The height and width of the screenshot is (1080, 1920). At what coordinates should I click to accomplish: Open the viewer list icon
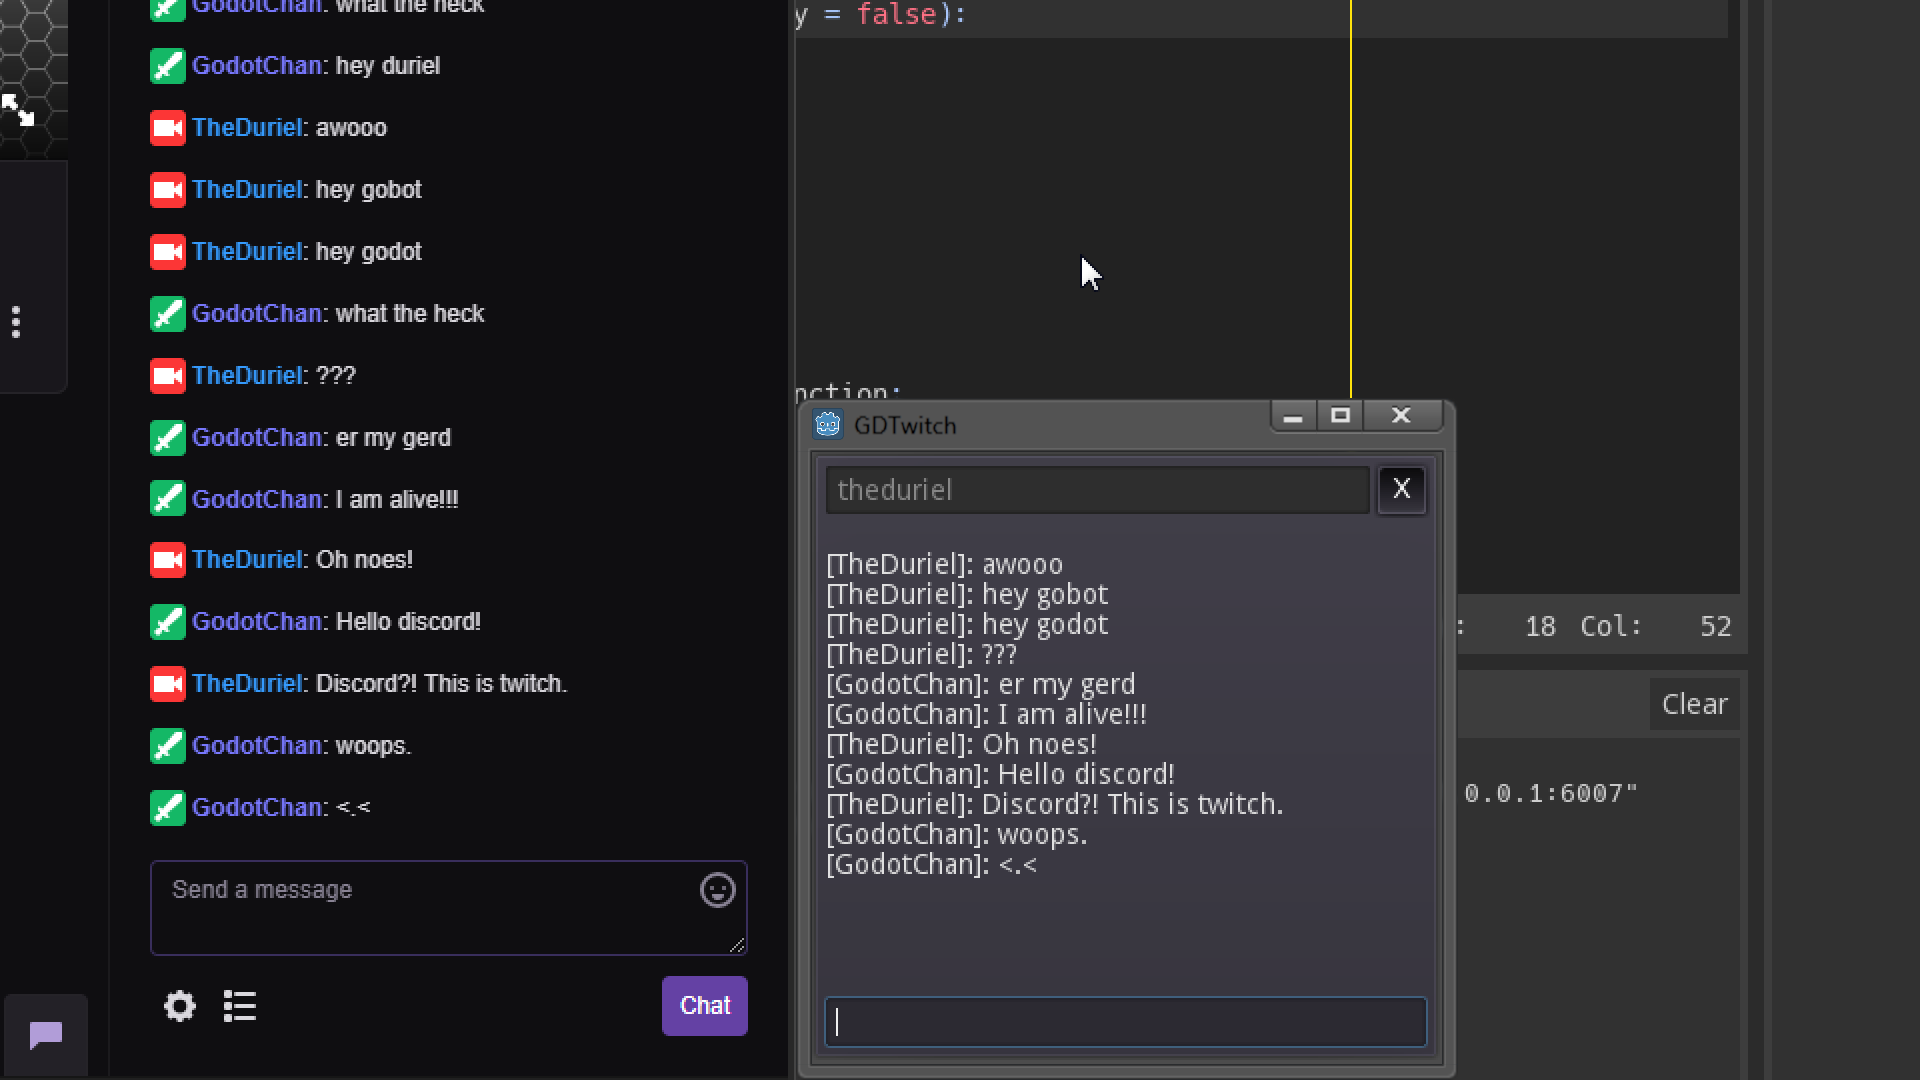pyautogui.click(x=240, y=1006)
